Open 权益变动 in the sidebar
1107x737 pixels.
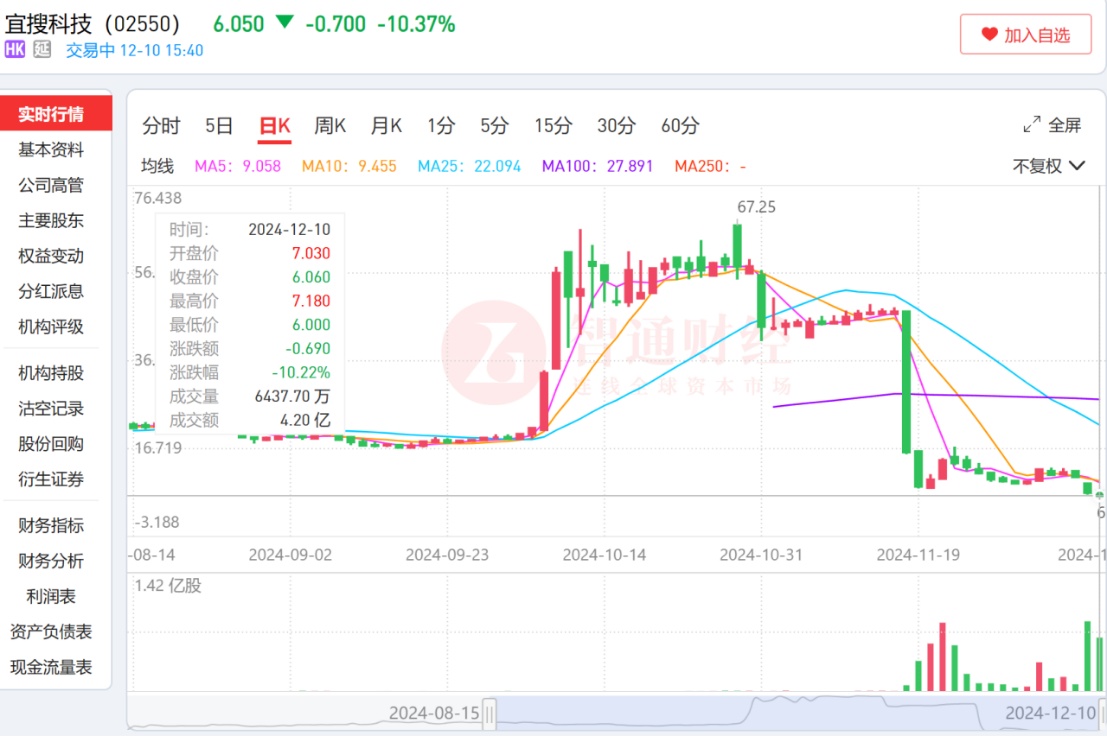[51, 256]
